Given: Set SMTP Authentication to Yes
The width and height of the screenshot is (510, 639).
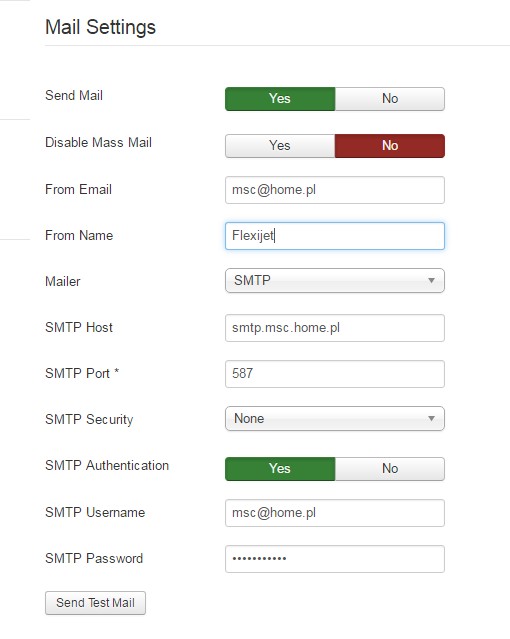Looking at the screenshot, I should pos(280,469).
